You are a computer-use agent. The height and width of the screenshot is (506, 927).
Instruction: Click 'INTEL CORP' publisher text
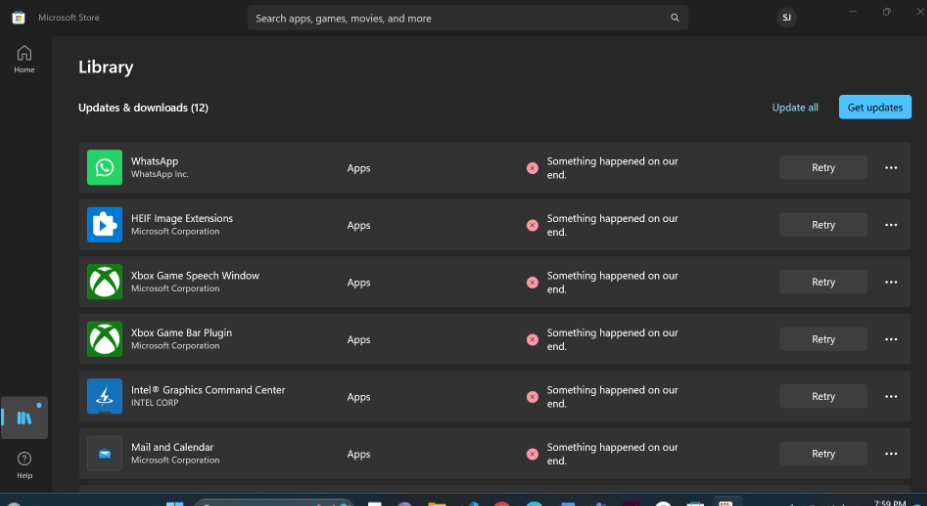coord(154,403)
